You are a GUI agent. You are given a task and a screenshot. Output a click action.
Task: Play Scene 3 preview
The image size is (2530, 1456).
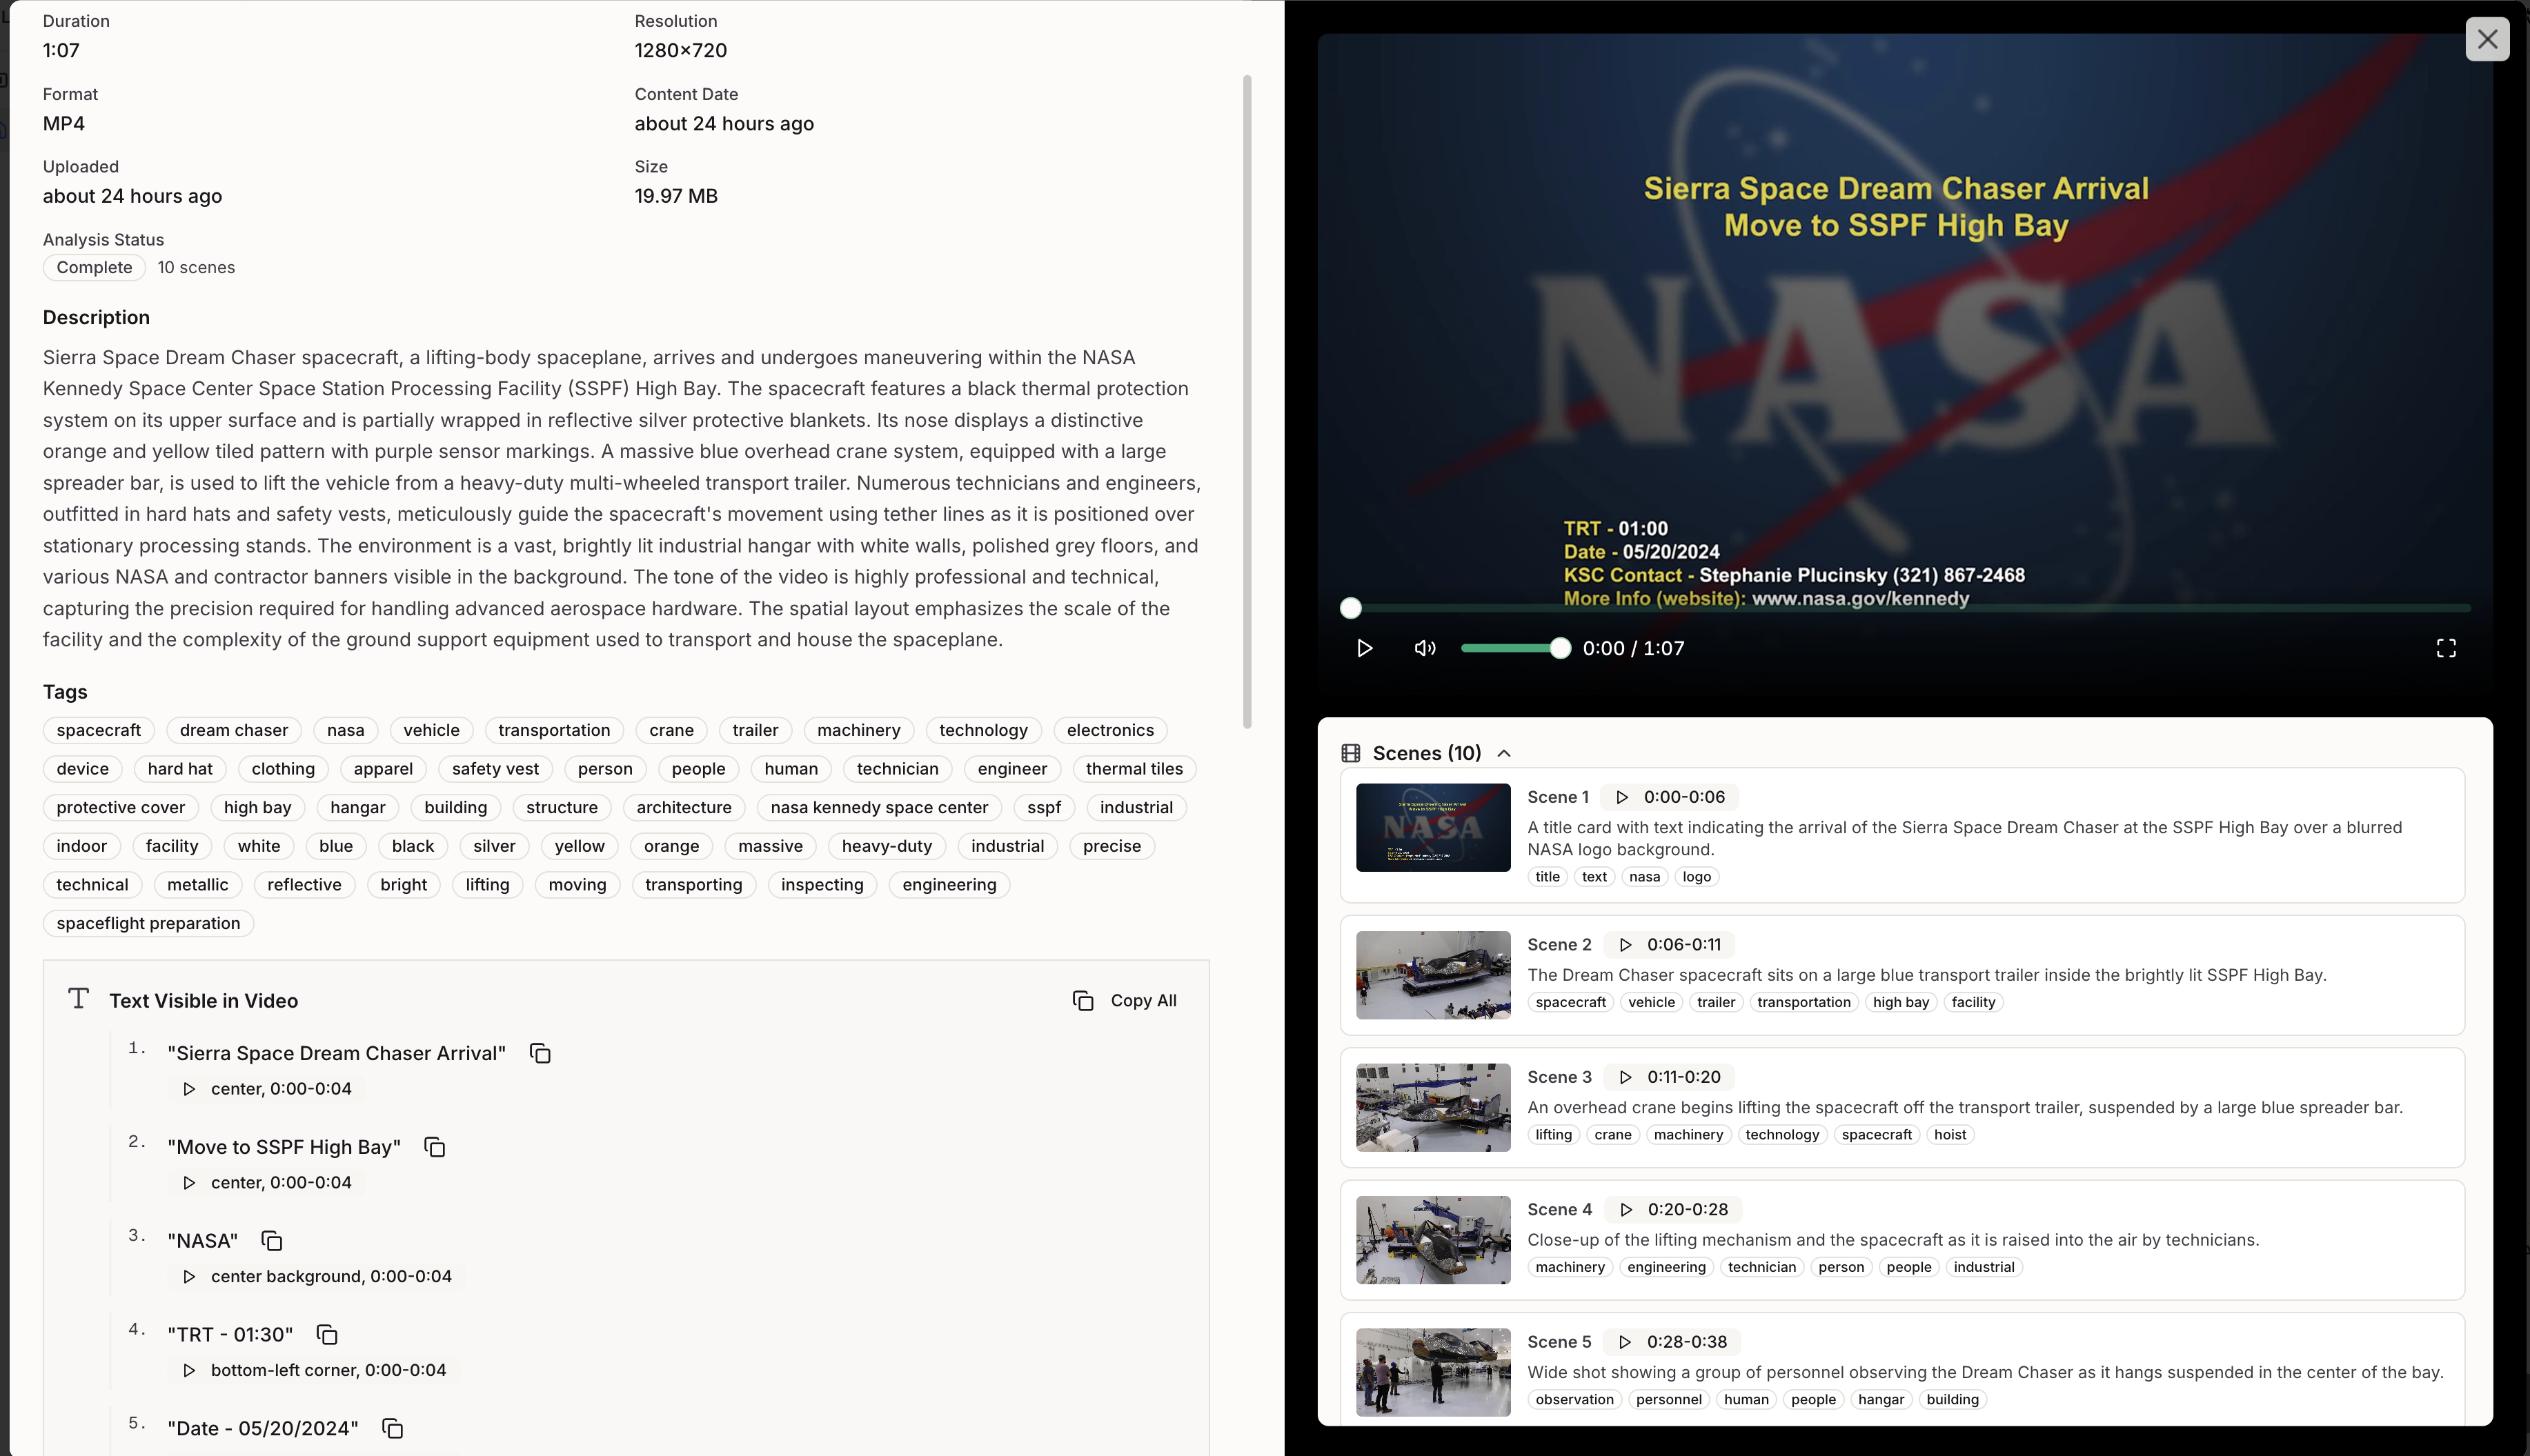[1624, 1077]
